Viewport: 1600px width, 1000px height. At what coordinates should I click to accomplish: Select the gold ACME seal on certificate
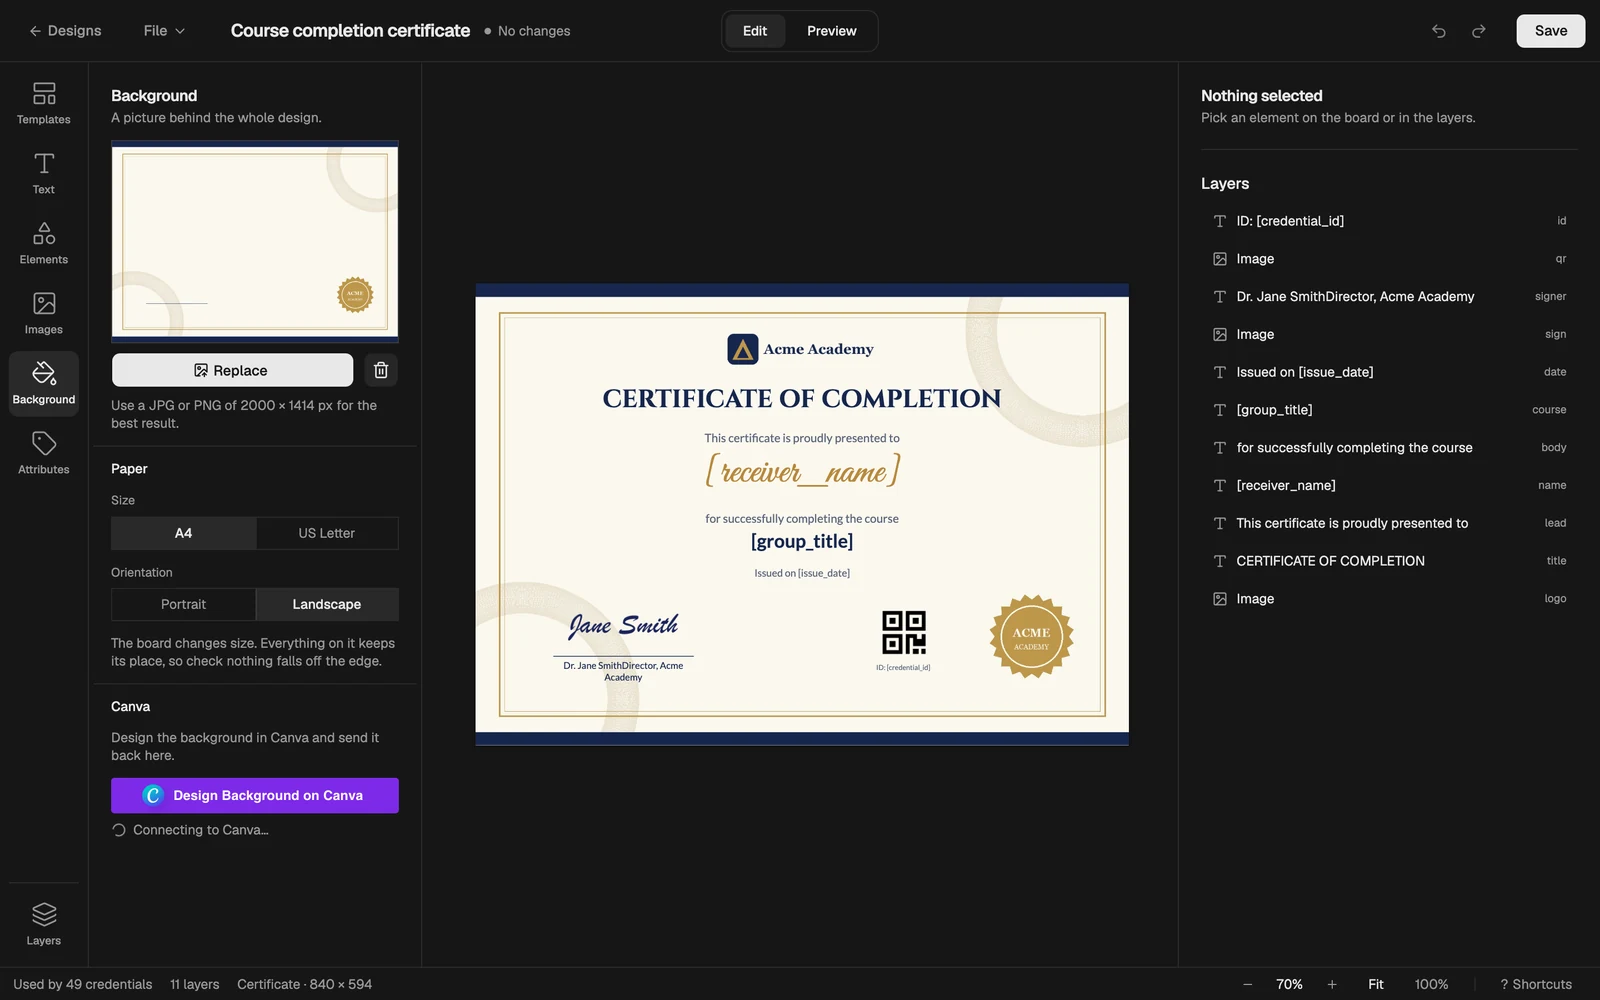pos(1031,636)
